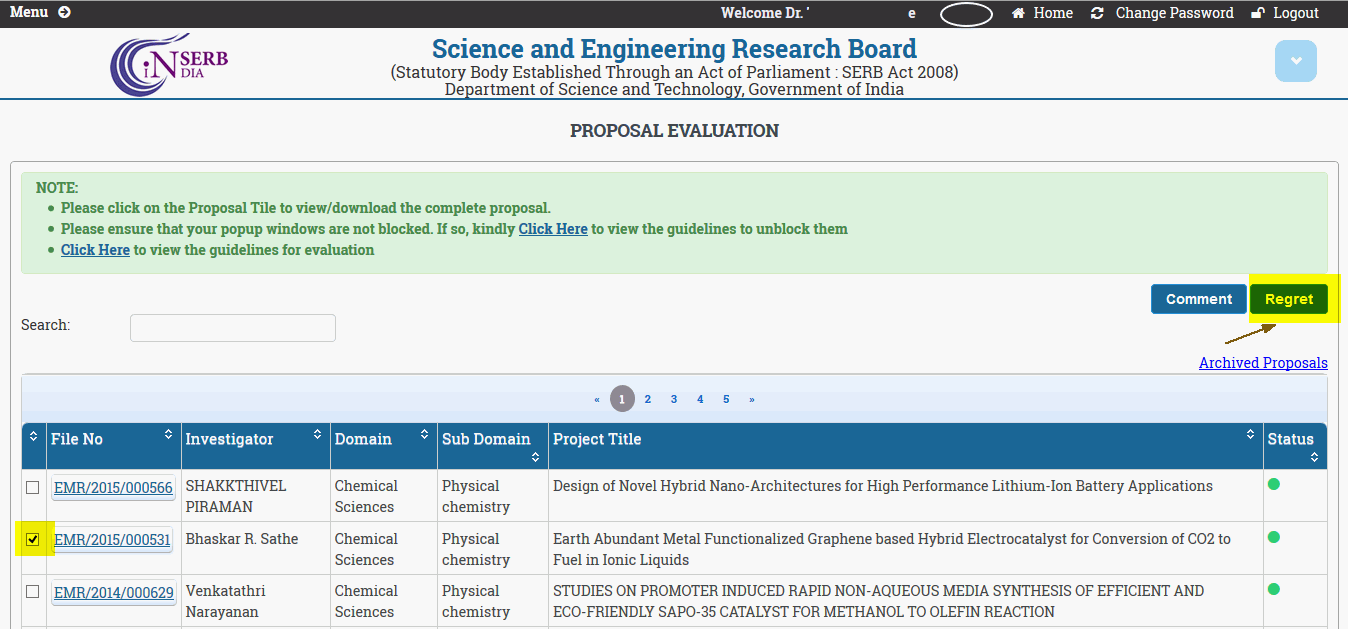1348x629 pixels.
Task: Sort table by Investigator column arrows
Action: [x=317, y=435]
